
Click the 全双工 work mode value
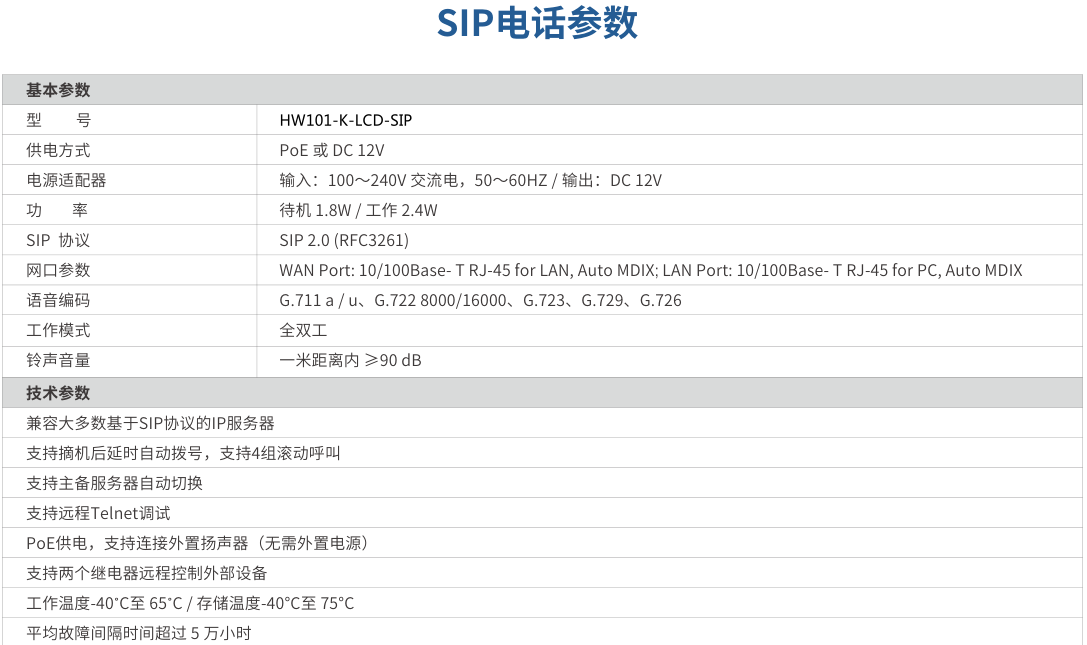(304, 330)
